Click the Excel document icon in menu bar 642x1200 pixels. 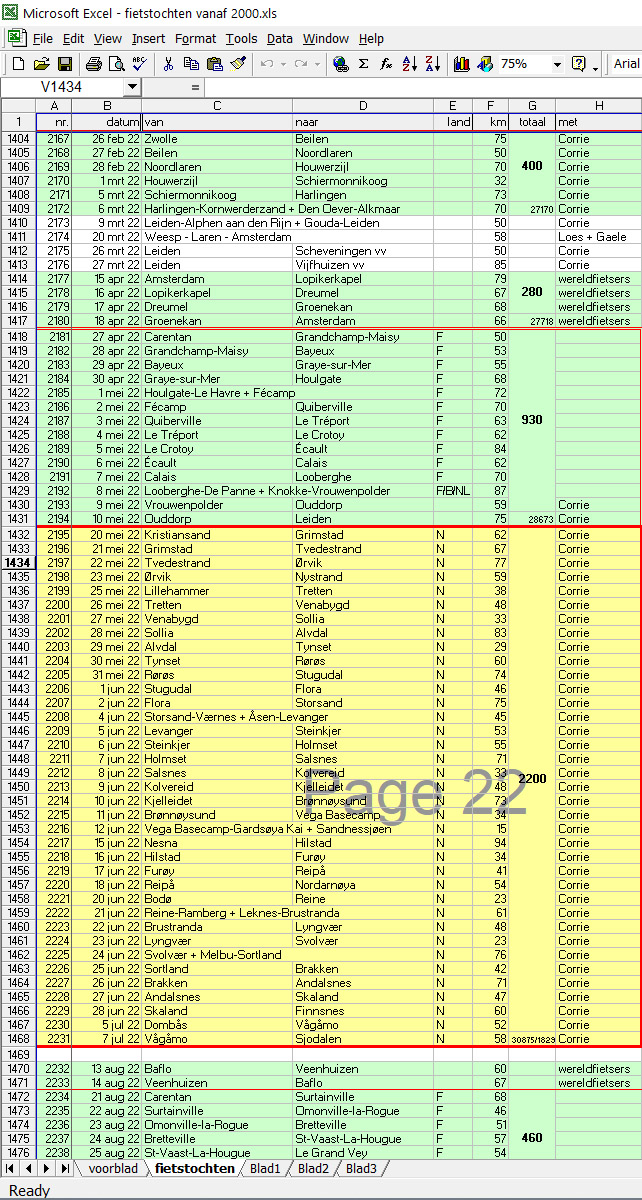tap(16, 38)
